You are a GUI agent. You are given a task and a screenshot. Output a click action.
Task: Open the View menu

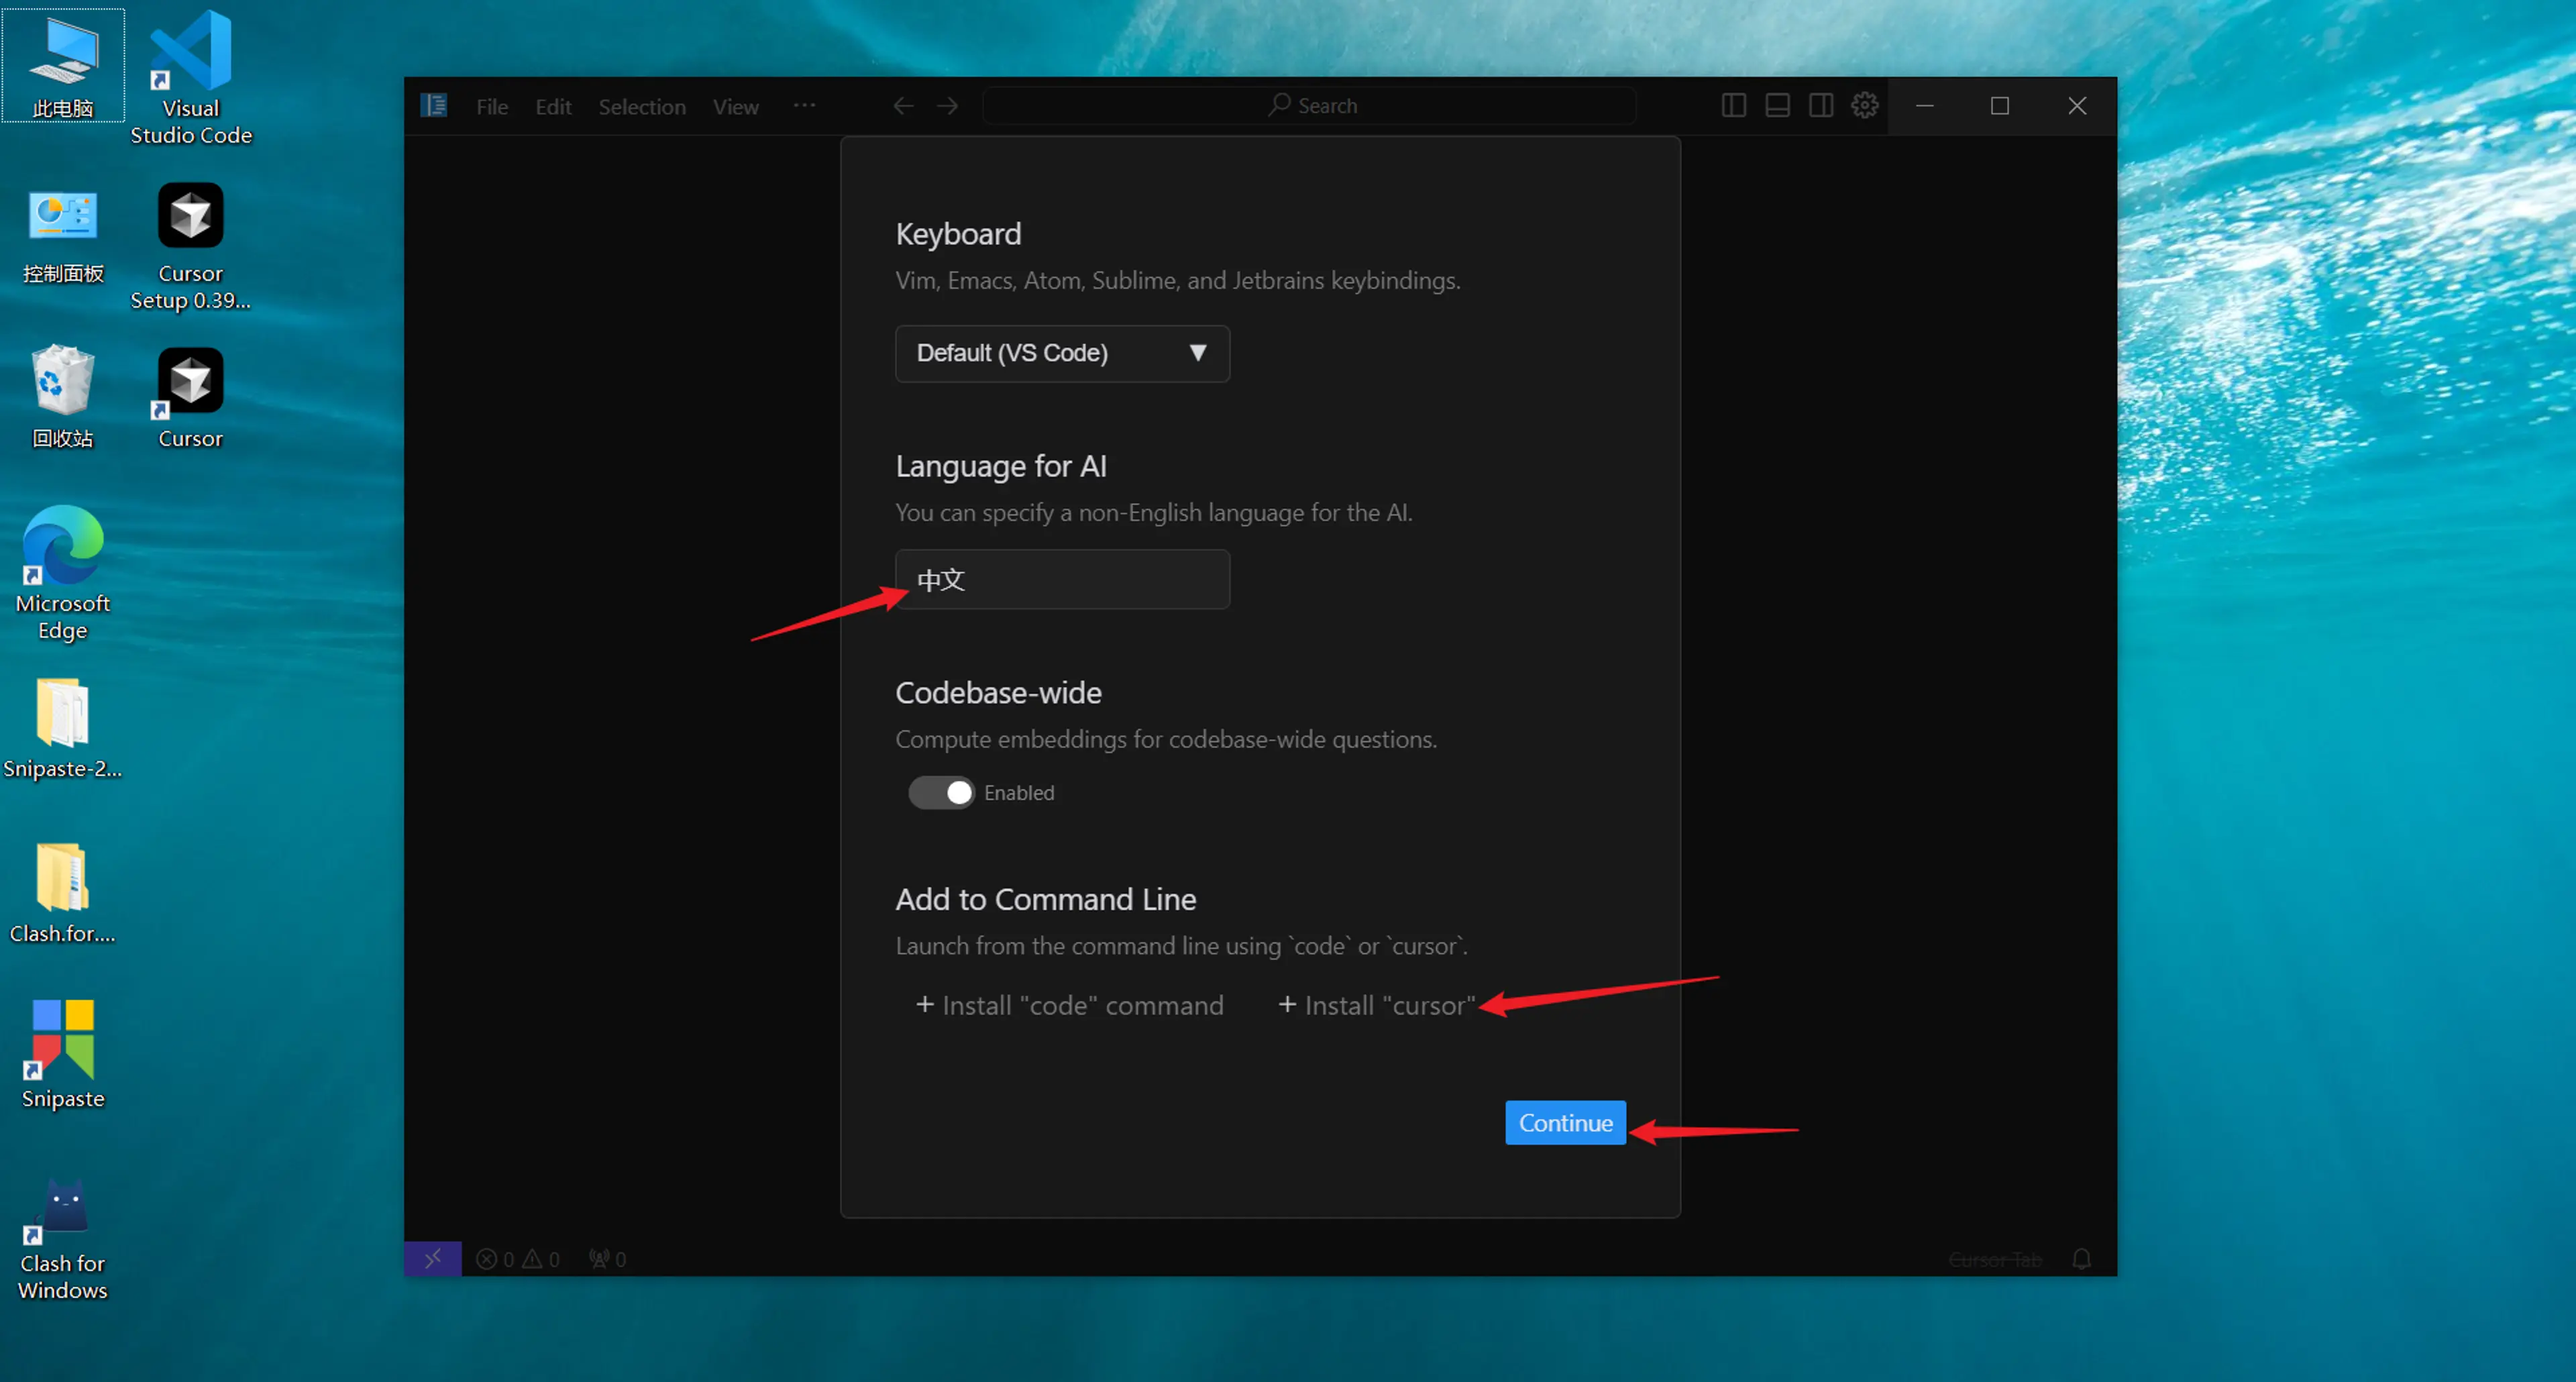735,107
